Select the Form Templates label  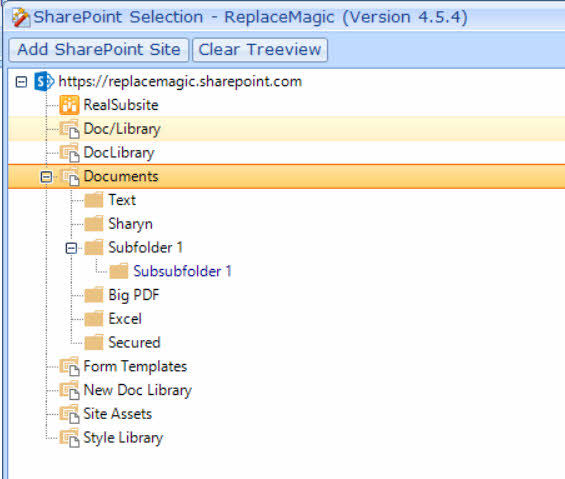(135, 367)
